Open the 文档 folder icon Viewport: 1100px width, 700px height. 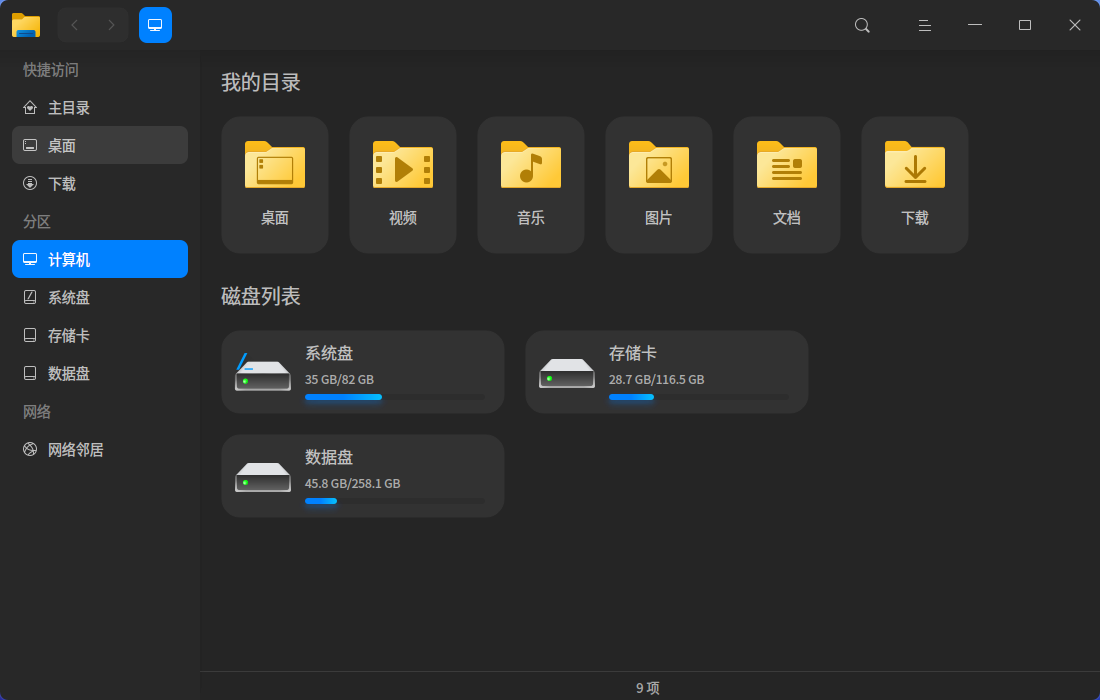coord(787,165)
